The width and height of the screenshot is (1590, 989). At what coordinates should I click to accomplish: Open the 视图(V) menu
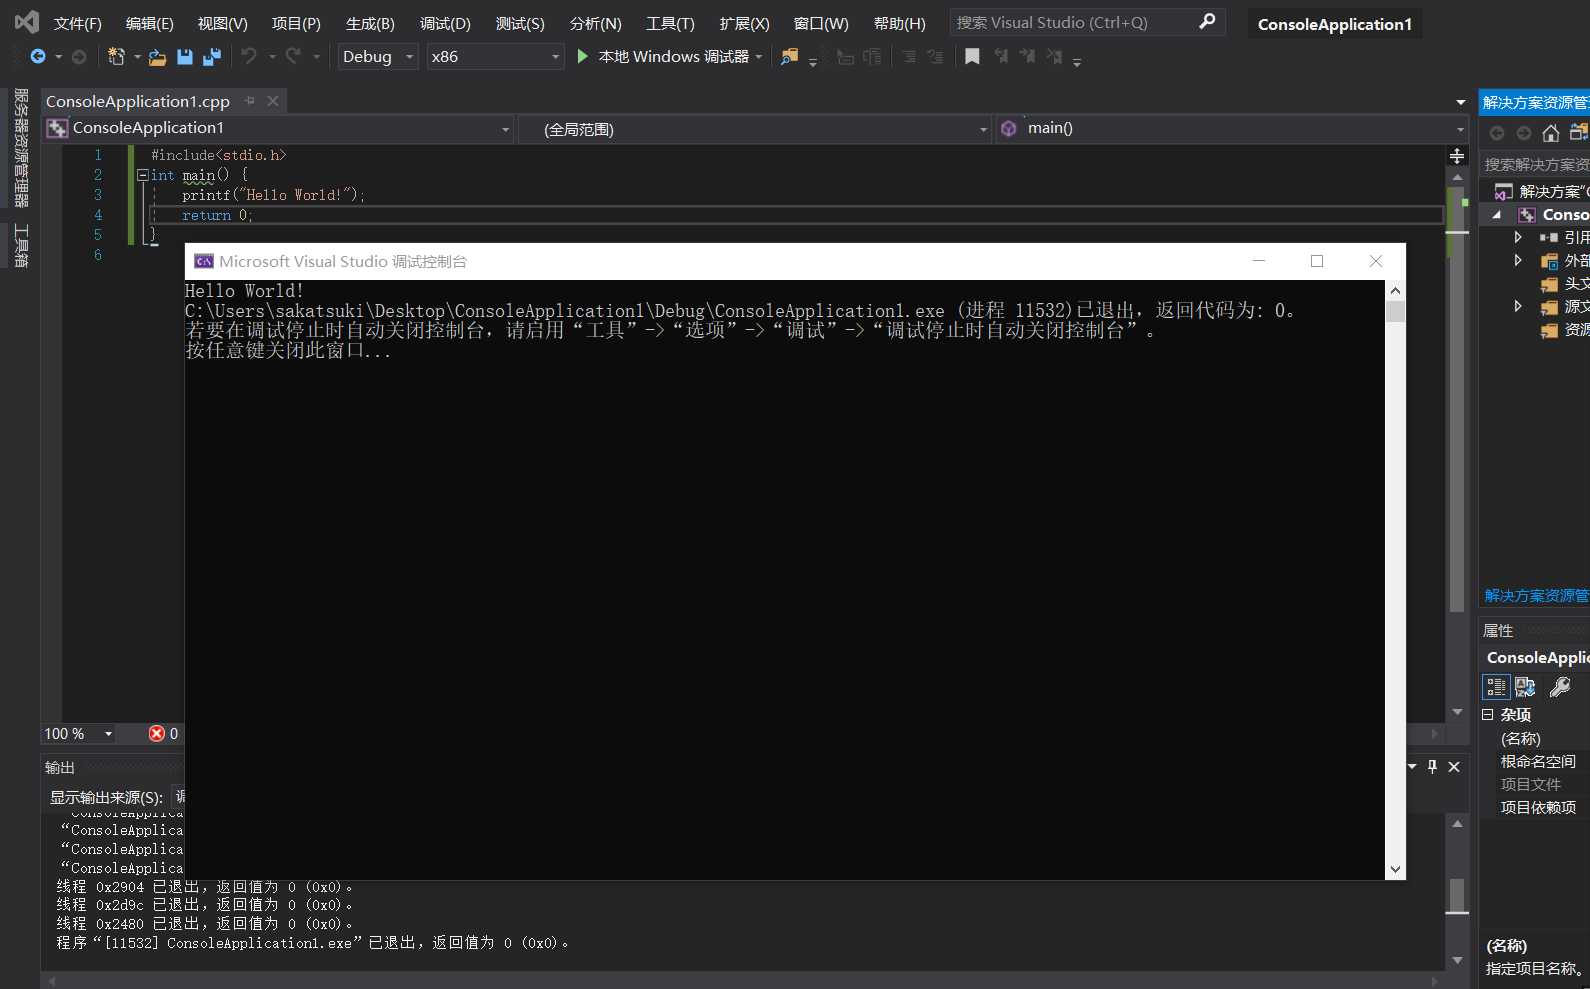click(x=222, y=23)
